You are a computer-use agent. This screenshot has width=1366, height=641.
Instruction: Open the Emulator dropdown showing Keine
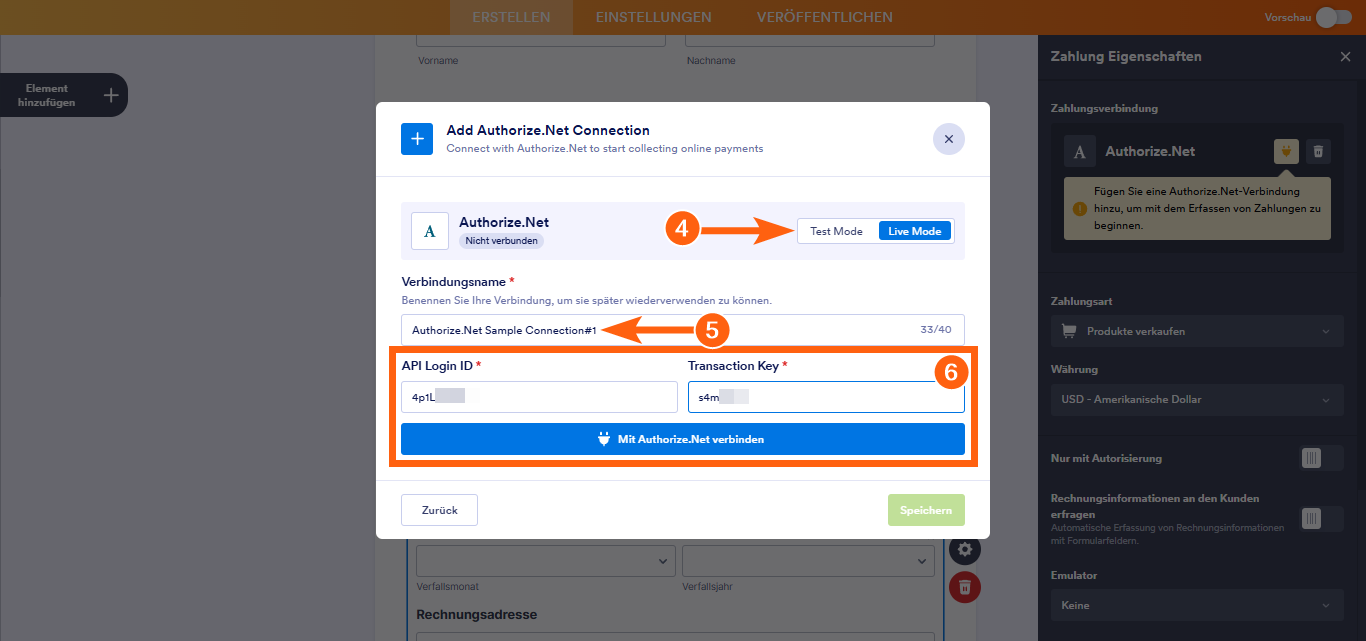coord(1197,605)
